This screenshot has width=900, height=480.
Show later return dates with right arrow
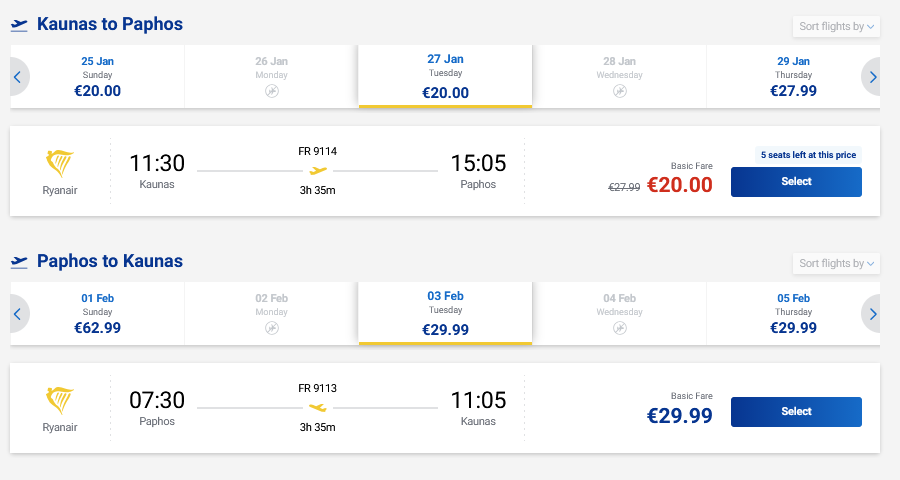pos(873,314)
